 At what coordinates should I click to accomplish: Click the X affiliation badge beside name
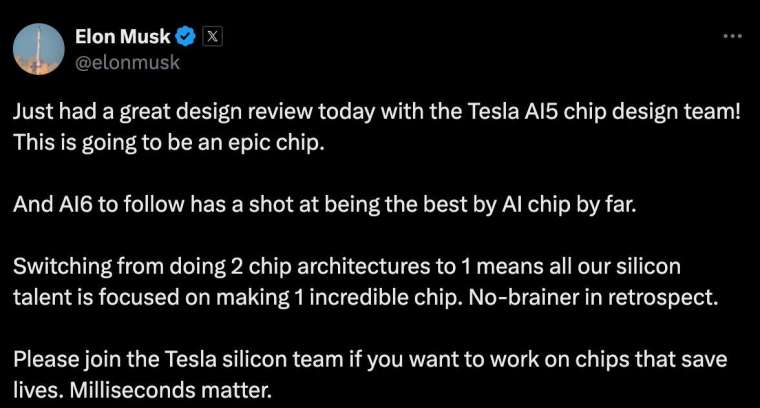pyautogui.click(x=212, y=37)
